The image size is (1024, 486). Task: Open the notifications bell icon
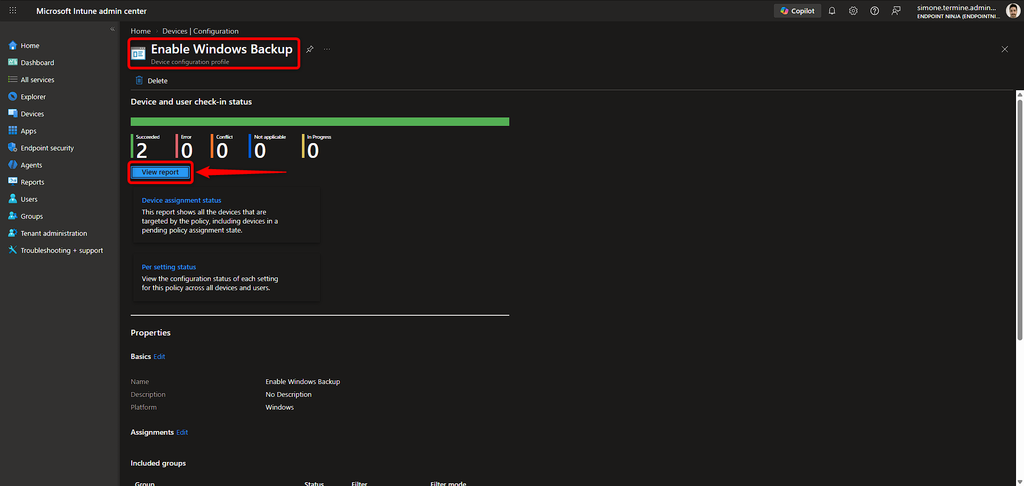(832, 11)
